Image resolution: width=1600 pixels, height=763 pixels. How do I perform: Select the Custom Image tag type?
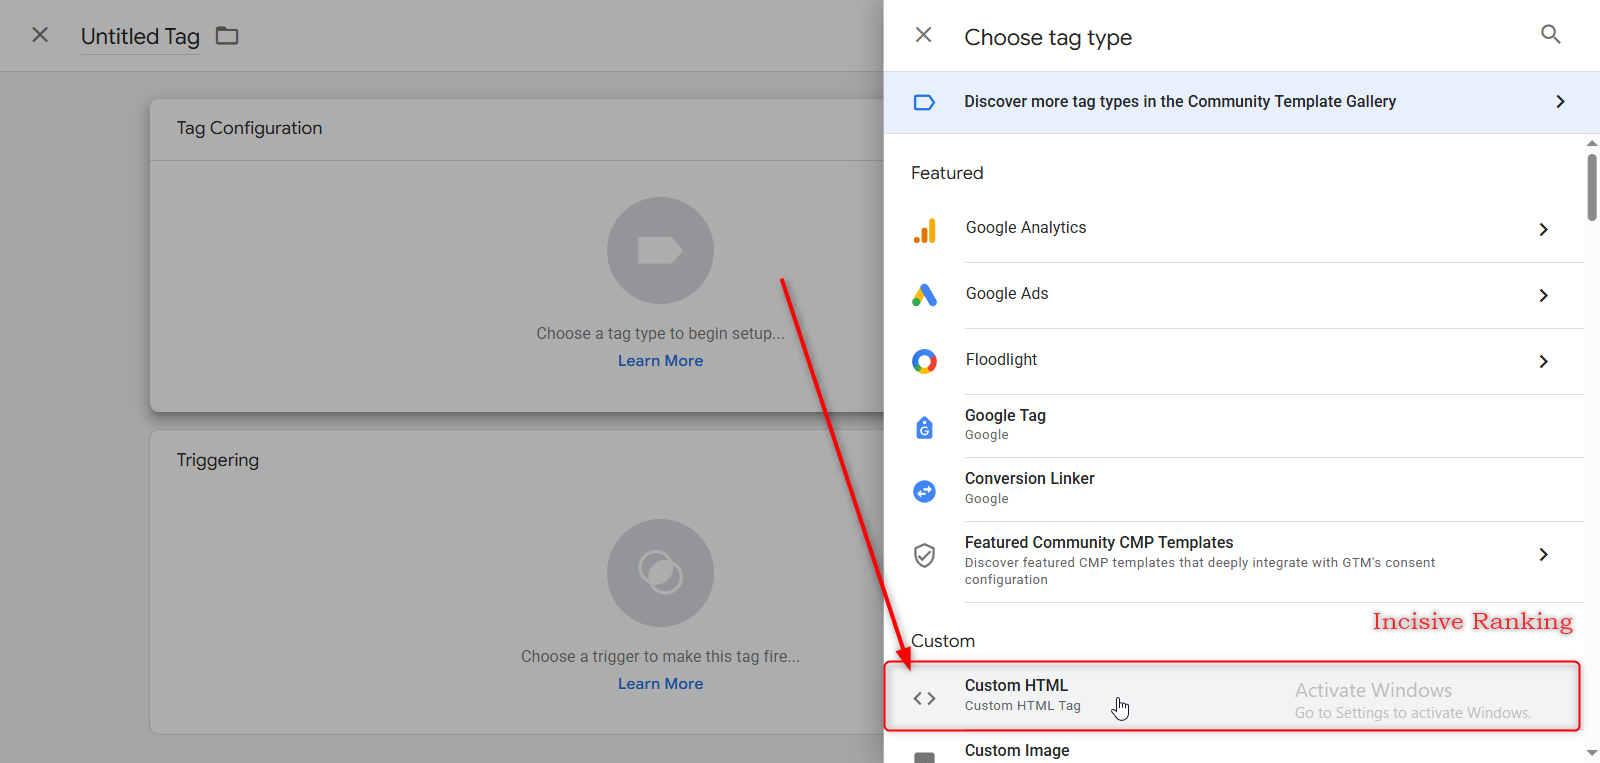(x=1234, y=750)
